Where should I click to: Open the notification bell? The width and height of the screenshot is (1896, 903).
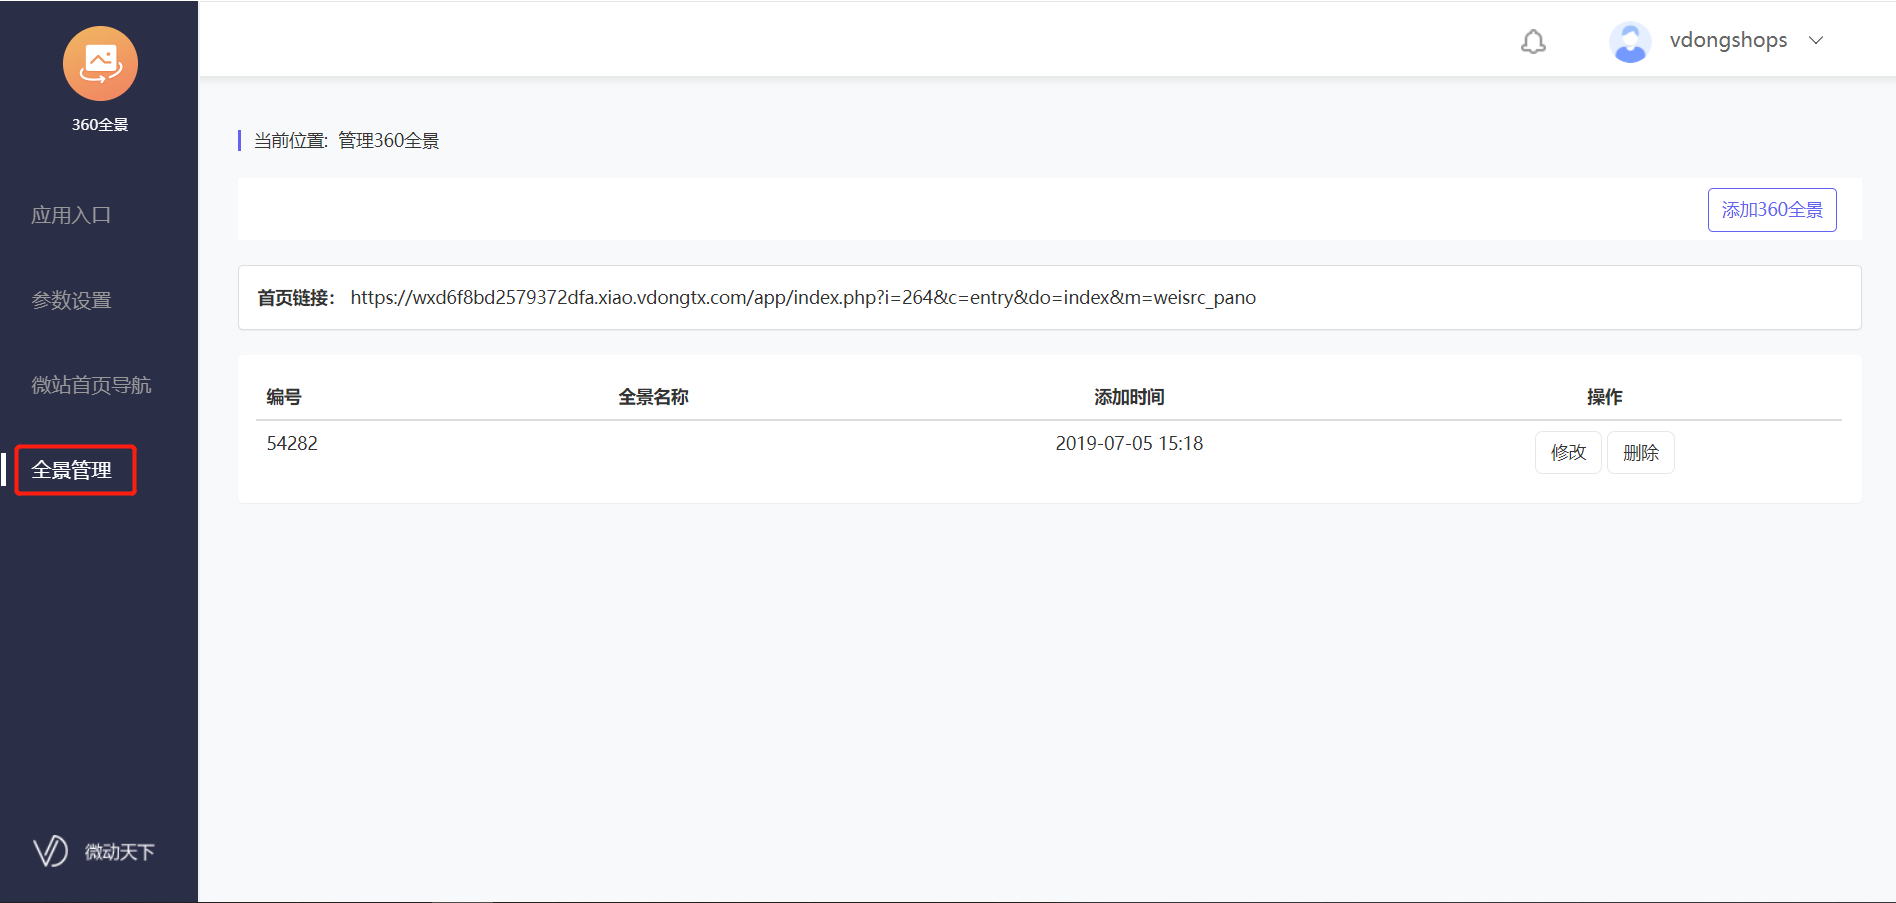click(1533, 41)
